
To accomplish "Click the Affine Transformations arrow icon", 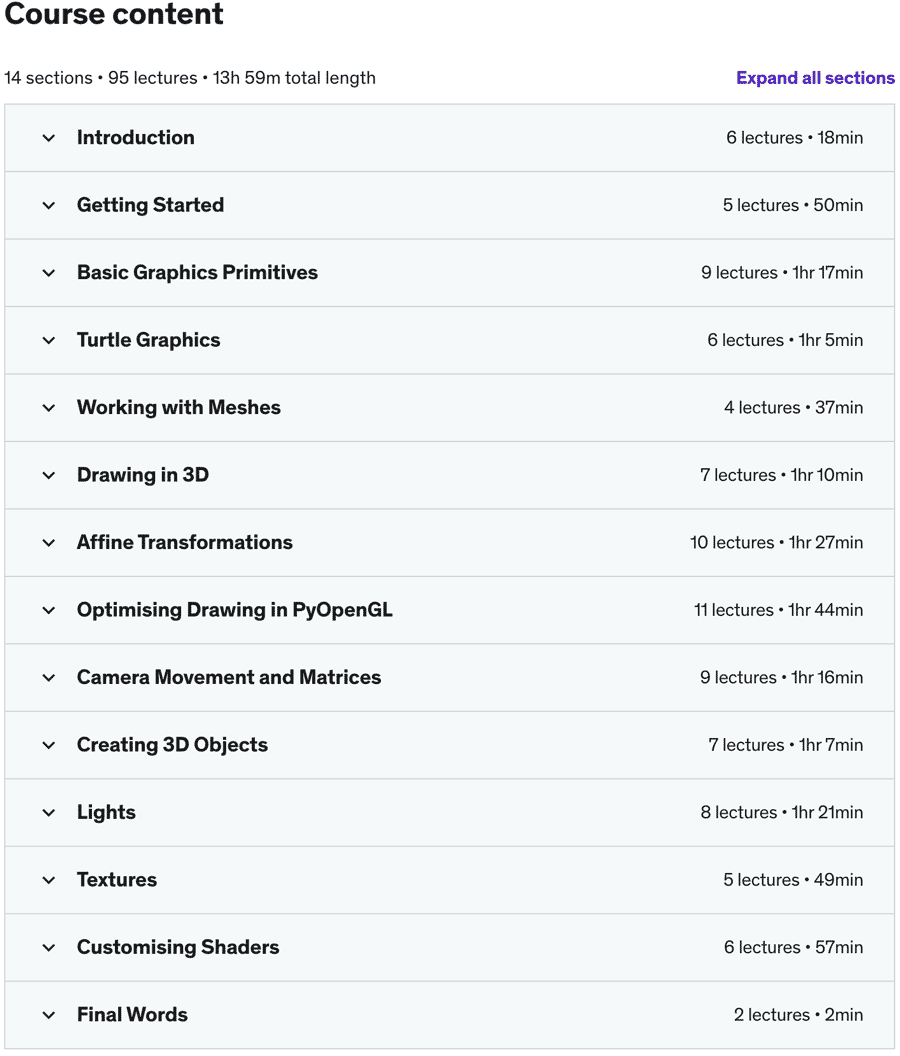I will pyautogui.click(x=49, y=543).
